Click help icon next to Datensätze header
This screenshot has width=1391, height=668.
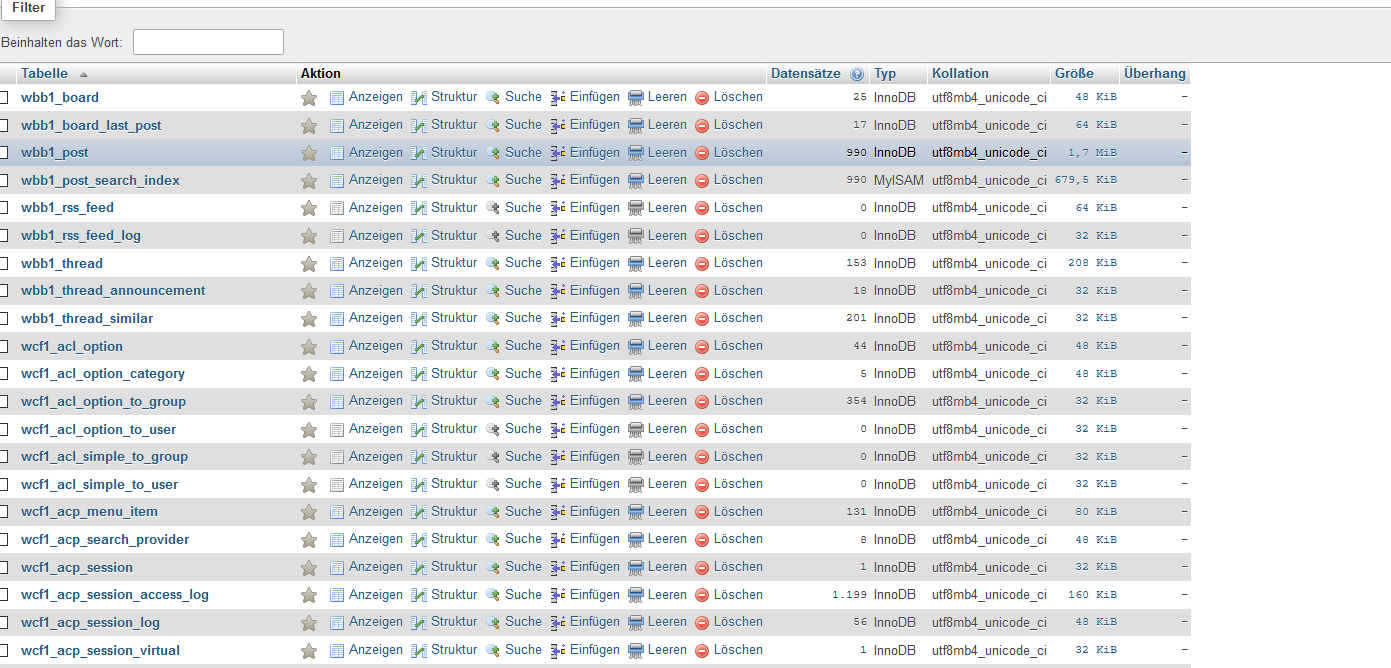(x=857, y=74)
